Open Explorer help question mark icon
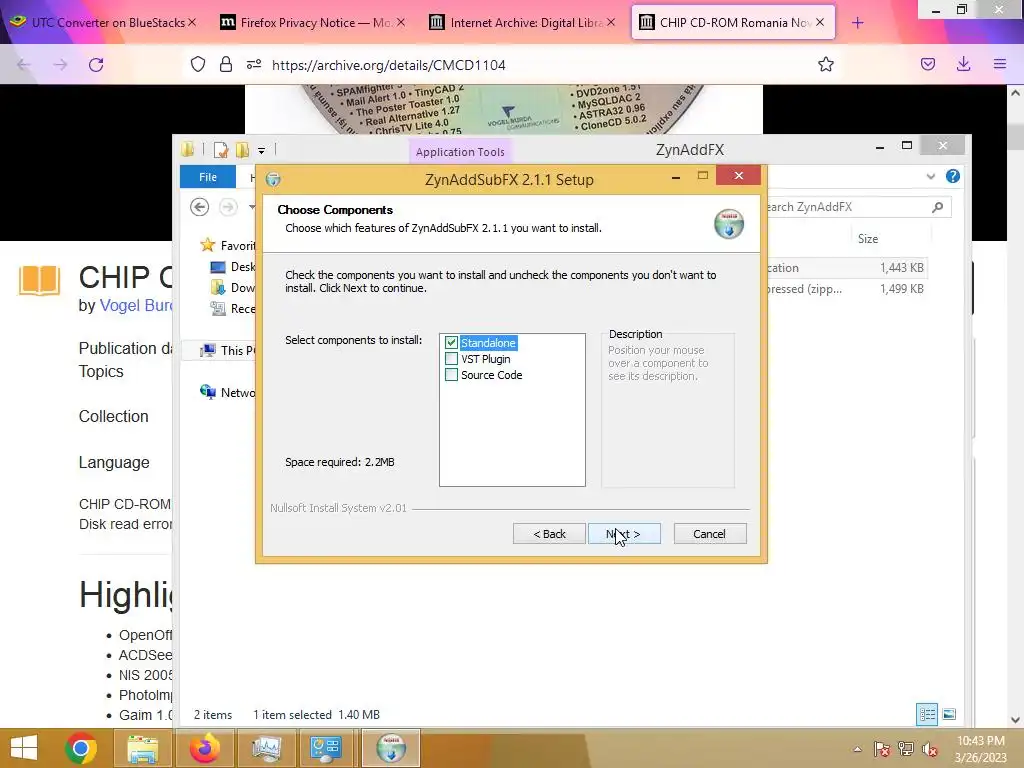The height and width of the screenshot is (768, 1024). coord(953,176)
